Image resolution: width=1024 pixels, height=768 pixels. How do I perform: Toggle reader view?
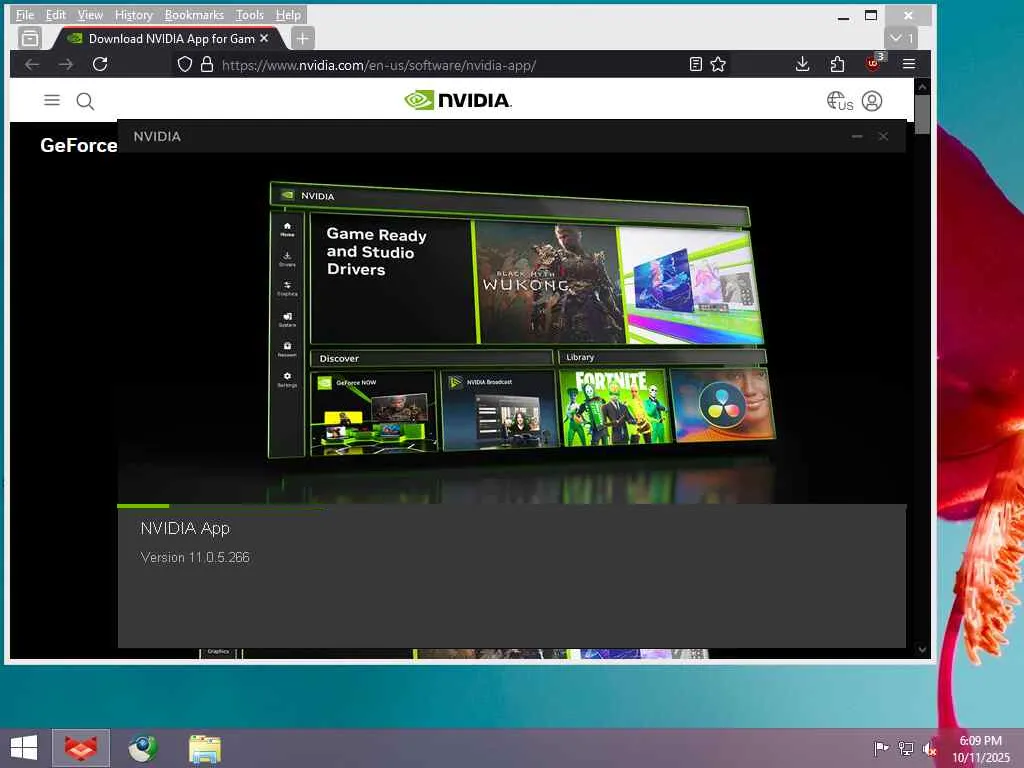[696, 64]
